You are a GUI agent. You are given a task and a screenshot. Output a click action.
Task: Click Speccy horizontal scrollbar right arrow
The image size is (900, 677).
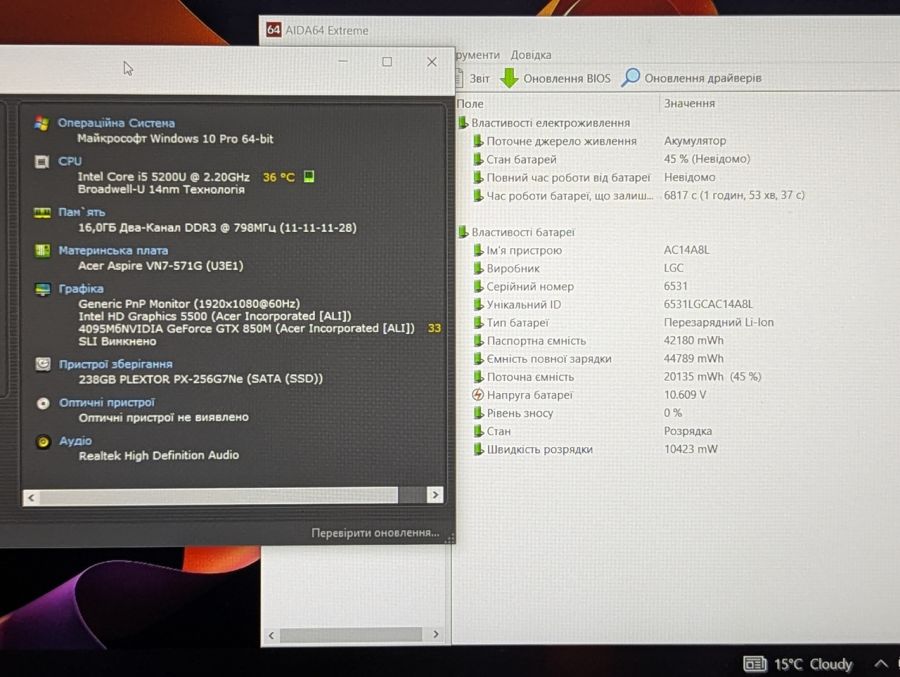(435, 494)
